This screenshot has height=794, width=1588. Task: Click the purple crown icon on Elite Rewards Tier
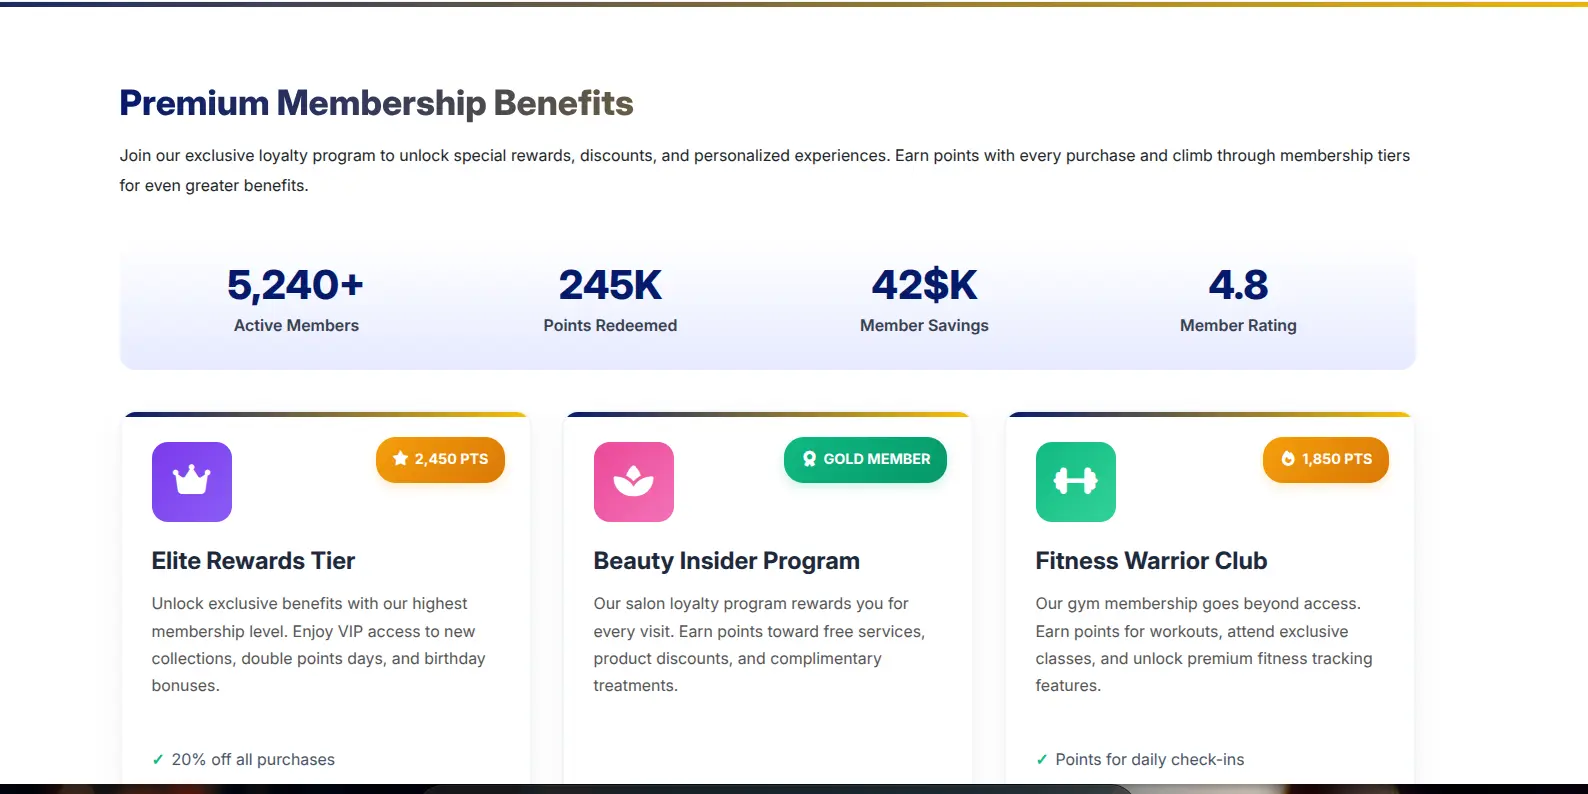(x=191, y=482)
